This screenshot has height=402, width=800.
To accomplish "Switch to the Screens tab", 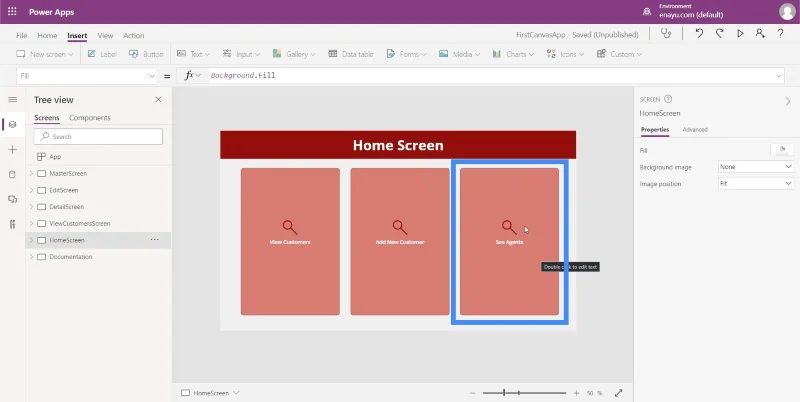I will point(47,118).
